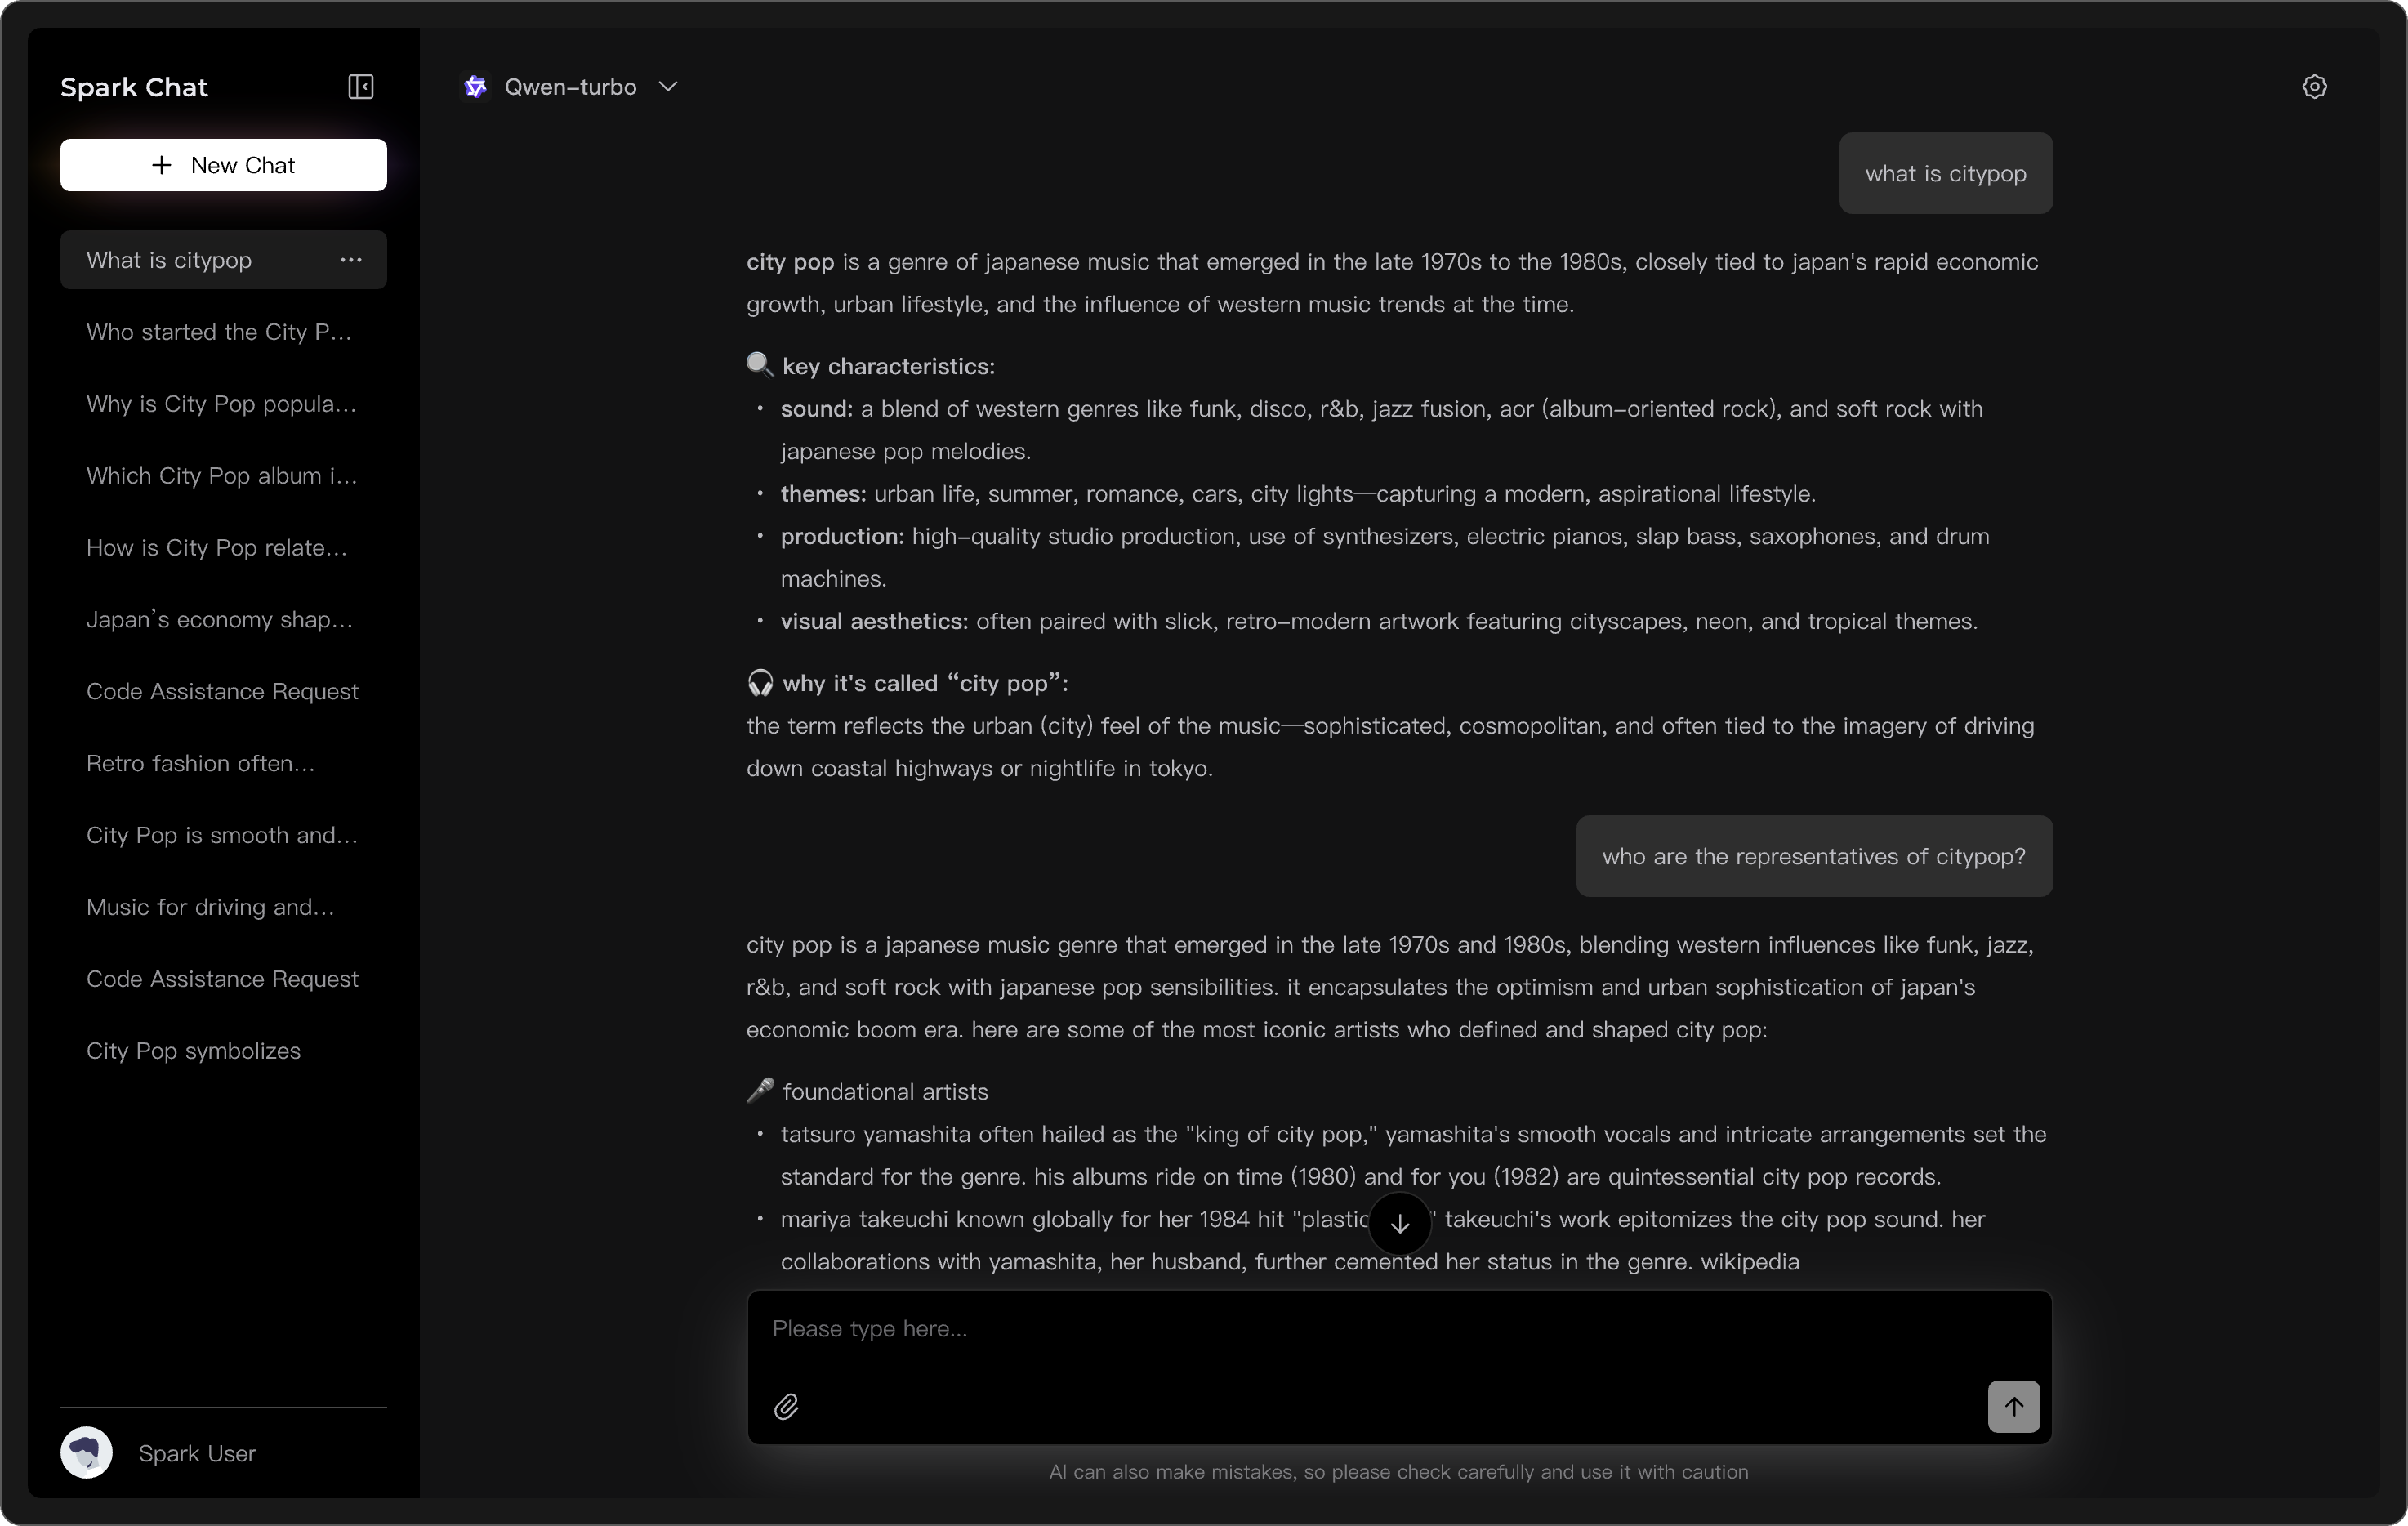Select 'Japan's economy shap...' conversation
2408x1526 pixels.
point(219,620)
